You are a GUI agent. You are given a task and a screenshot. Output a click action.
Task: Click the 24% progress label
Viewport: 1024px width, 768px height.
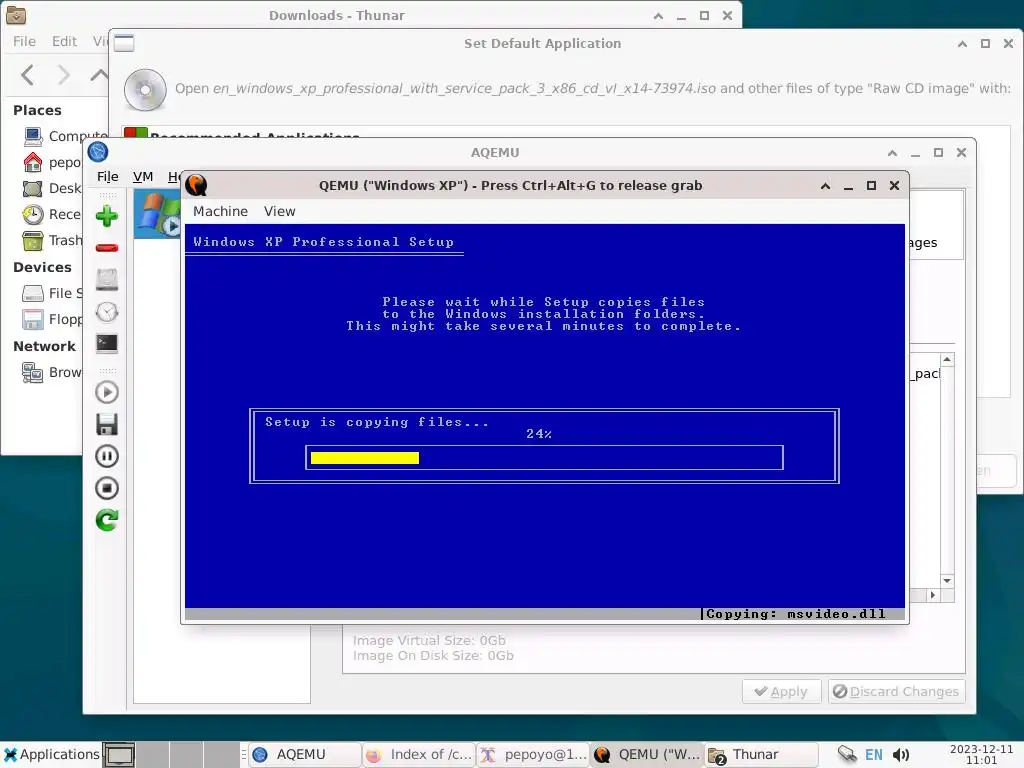click(539, 434)
